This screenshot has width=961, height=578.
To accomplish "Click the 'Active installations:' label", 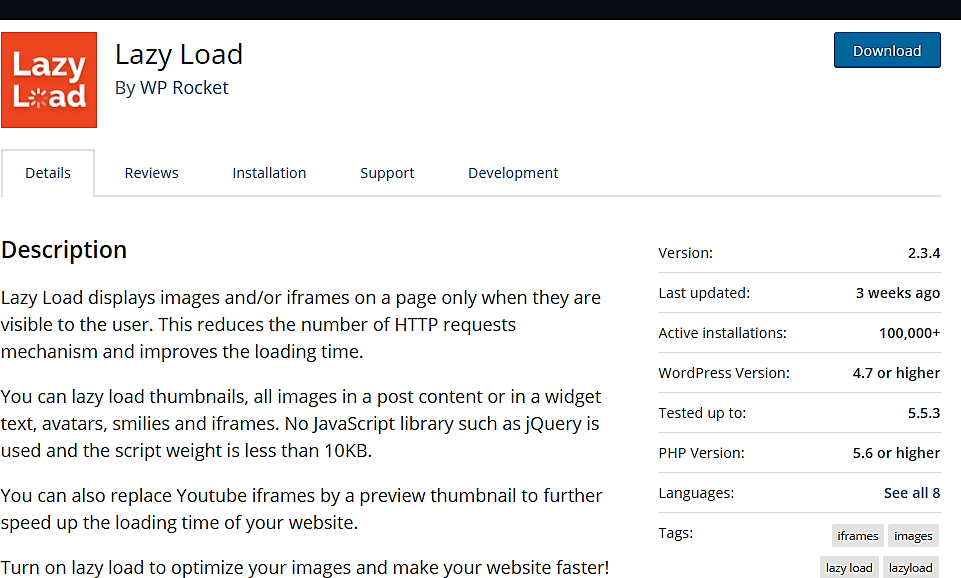I will 723,333.
